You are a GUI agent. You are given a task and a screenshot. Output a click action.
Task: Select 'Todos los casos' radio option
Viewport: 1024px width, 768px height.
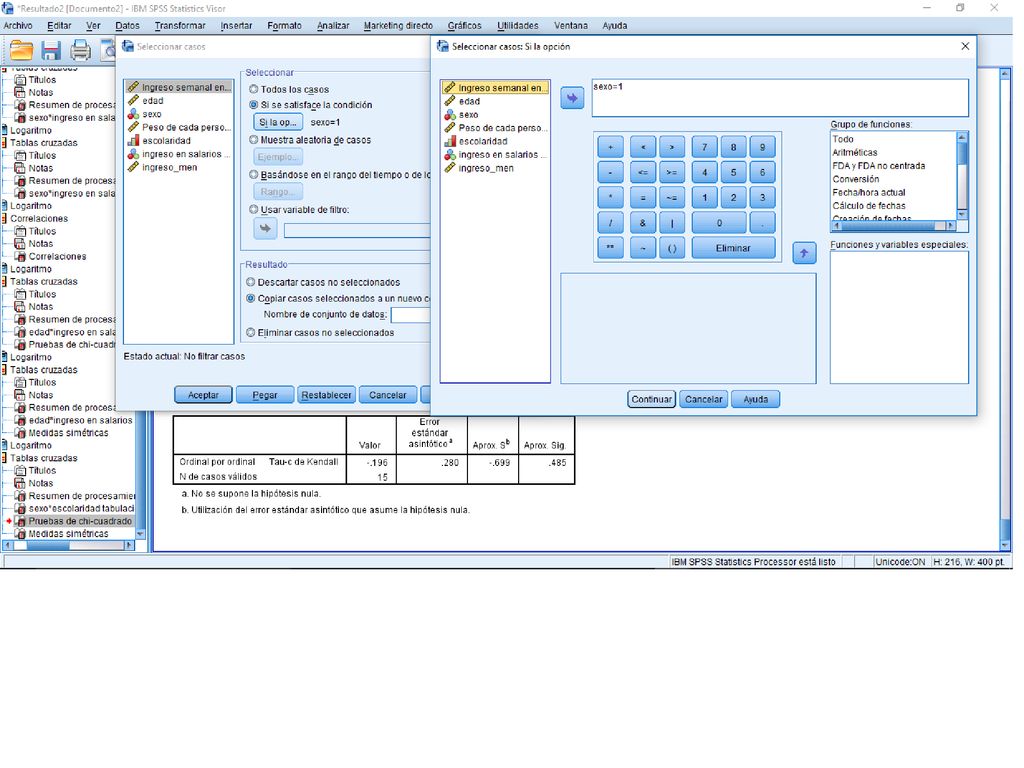[x=253, y=89]
